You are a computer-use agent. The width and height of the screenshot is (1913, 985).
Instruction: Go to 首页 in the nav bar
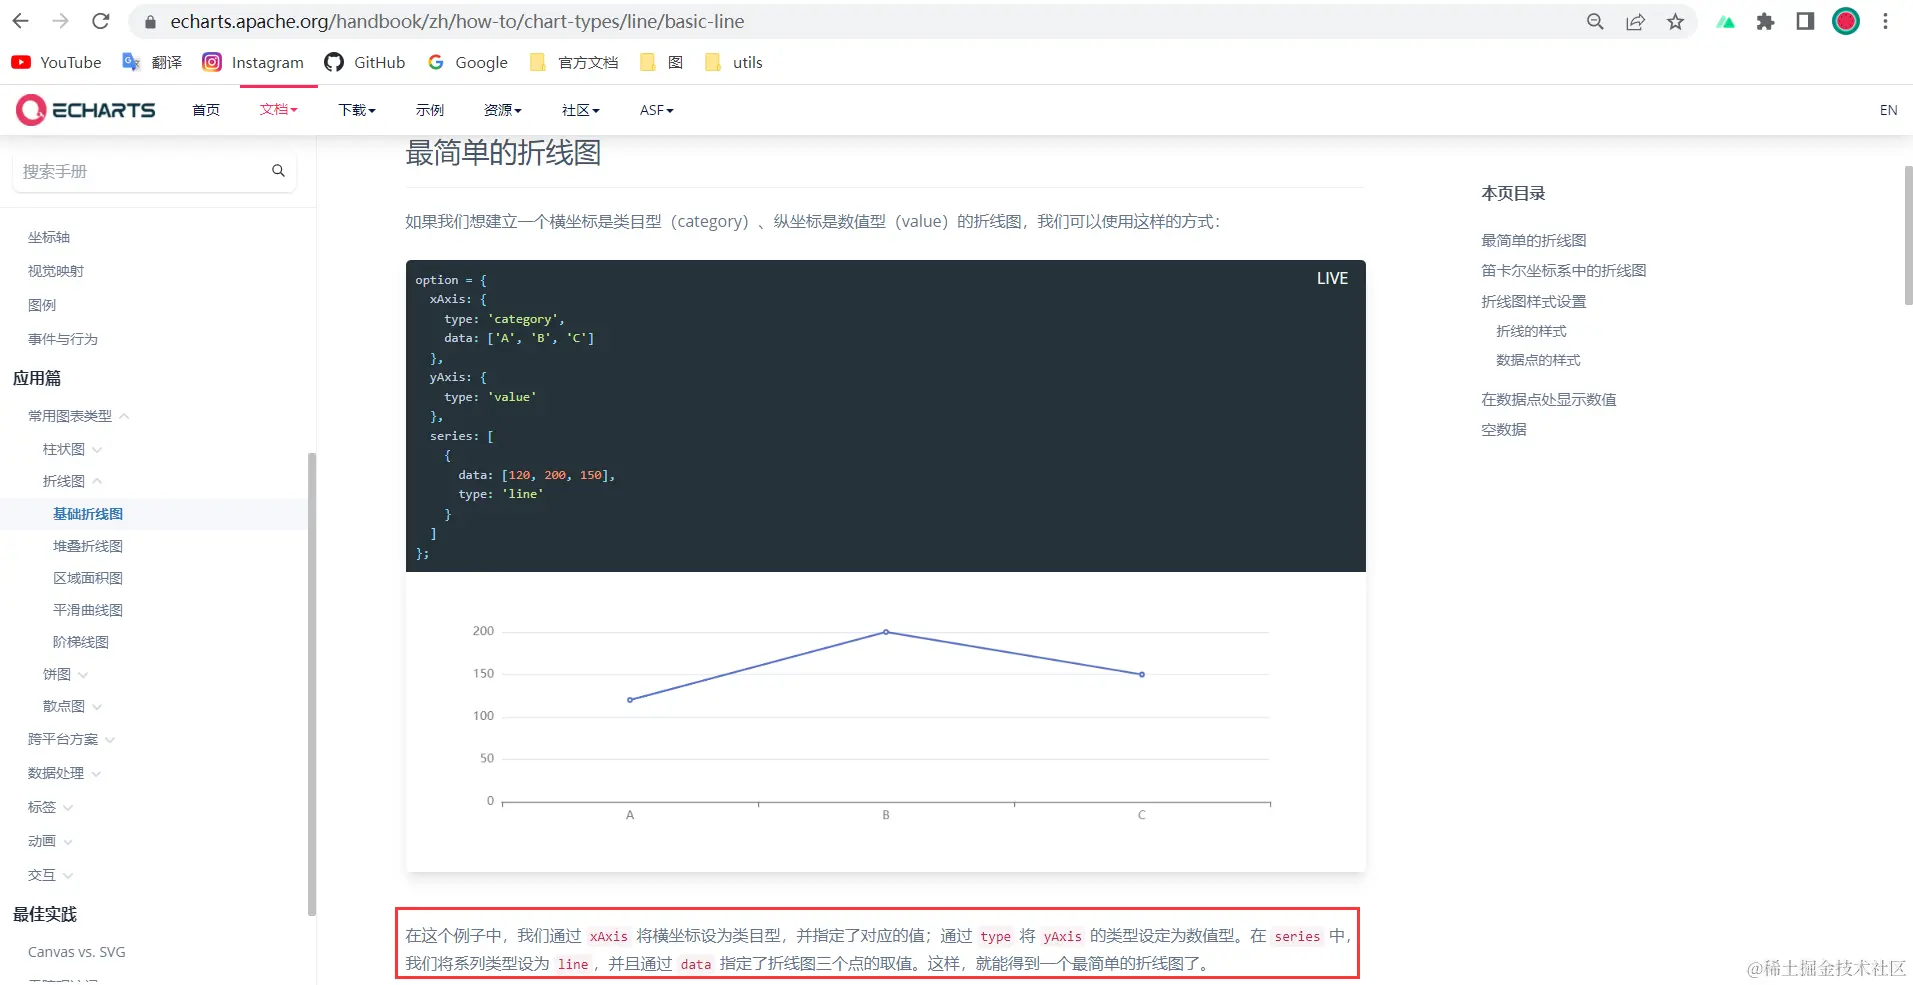[206, 110]
